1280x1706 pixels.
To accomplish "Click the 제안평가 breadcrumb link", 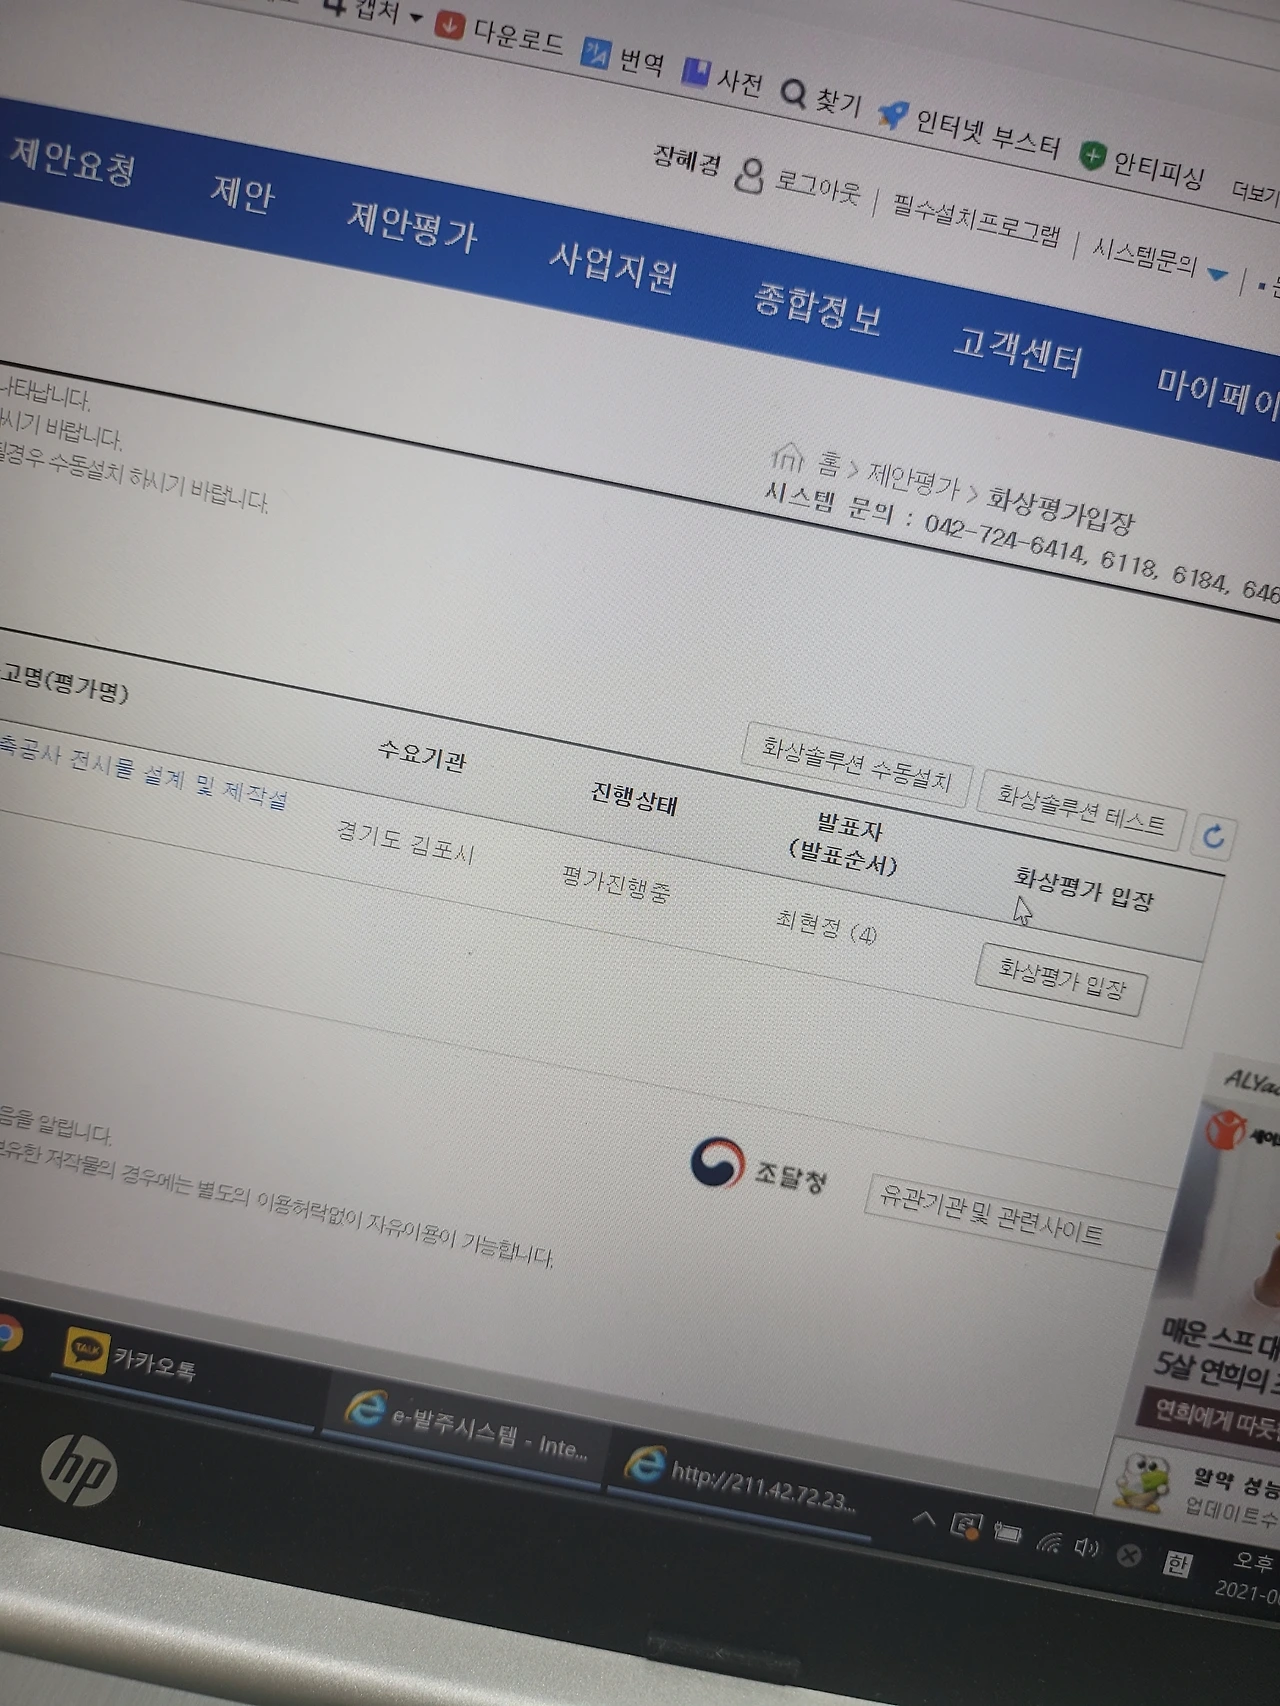I will (x=913, y=480).
